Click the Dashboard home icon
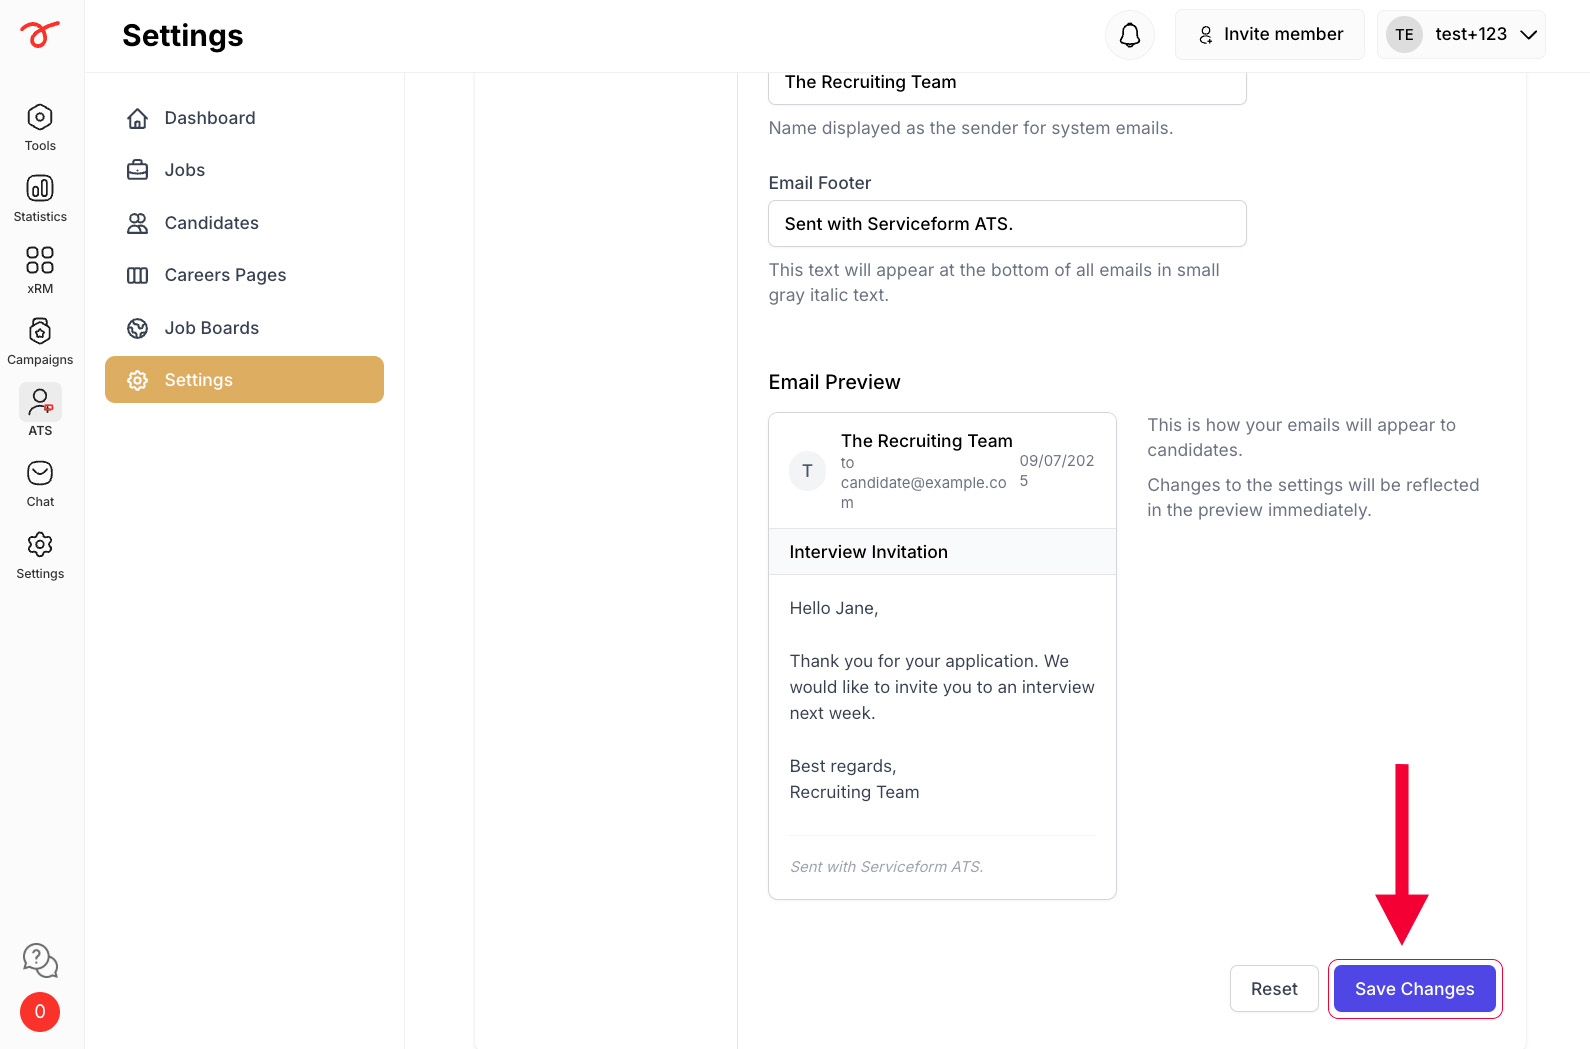This screenshot has width=1590, height=1049. tap(138, 118)
